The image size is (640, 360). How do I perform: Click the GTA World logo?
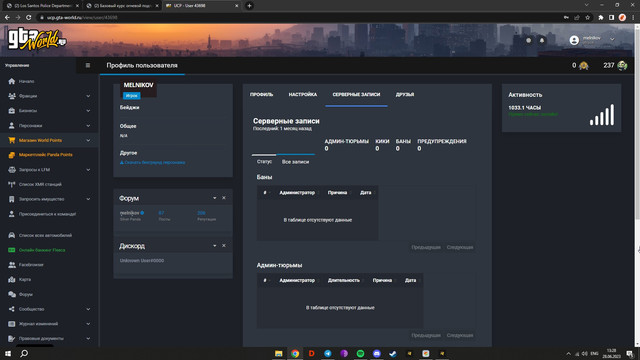[x=37, y=39]
